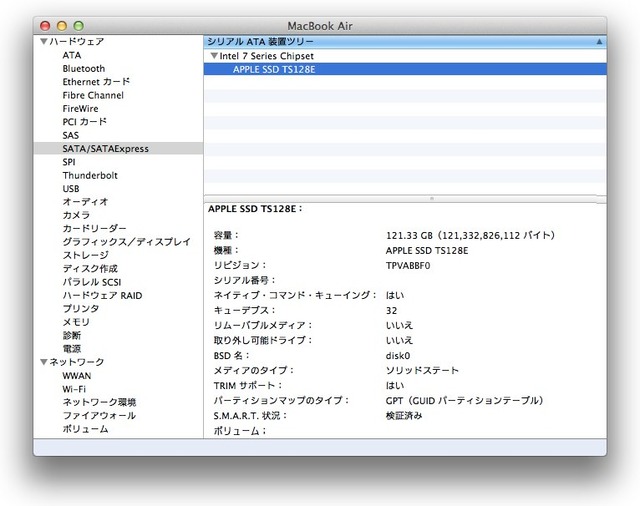Click the GPT partition map value

pos(464,401)
